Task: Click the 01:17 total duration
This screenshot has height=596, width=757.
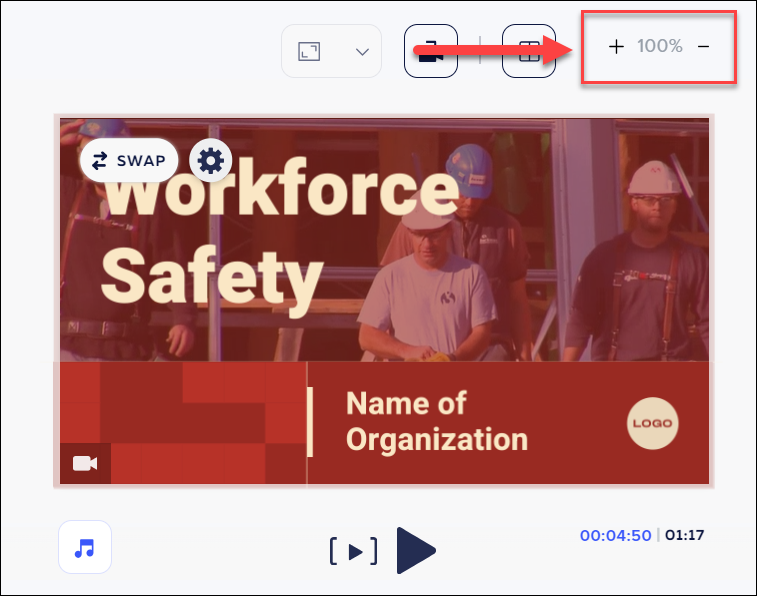Action: 685,536
